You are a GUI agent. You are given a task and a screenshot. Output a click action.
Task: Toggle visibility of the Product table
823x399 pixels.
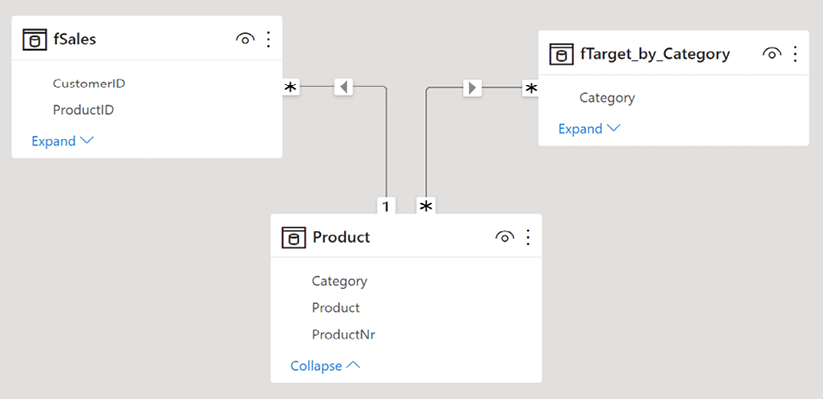point(504,237)
